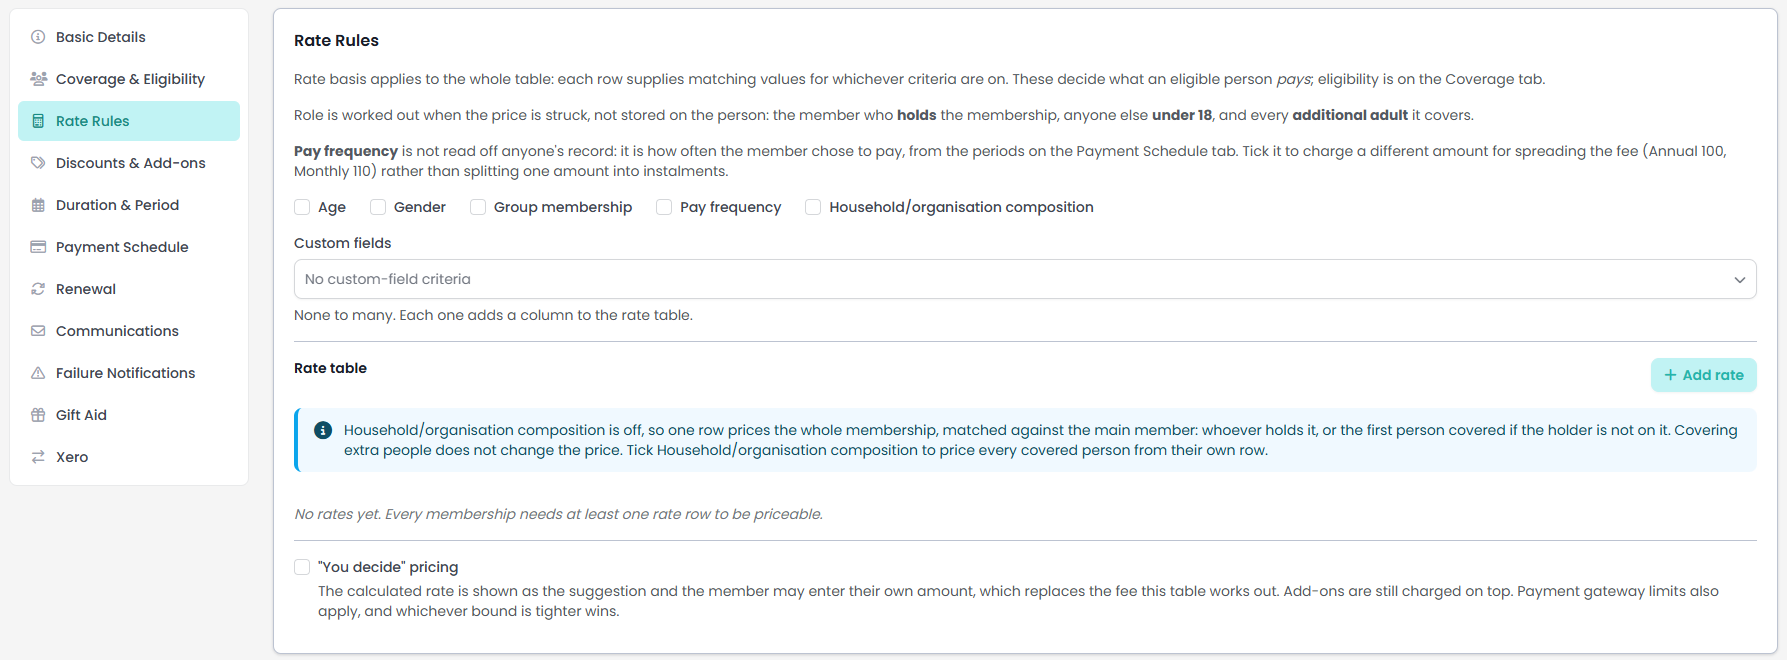Click the Renewal refresh icon

coord(38,289)
